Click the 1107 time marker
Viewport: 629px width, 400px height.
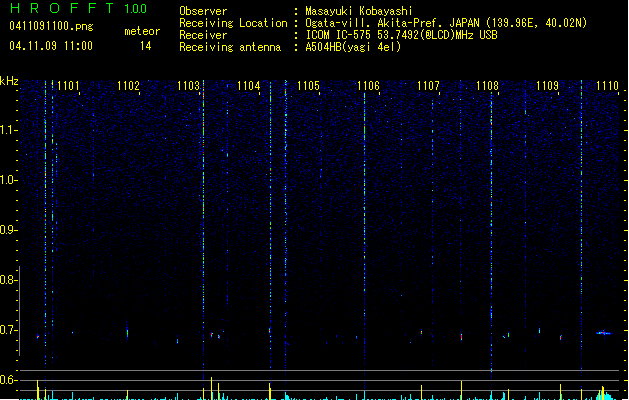pyautogui.click(x=428, y=86)
